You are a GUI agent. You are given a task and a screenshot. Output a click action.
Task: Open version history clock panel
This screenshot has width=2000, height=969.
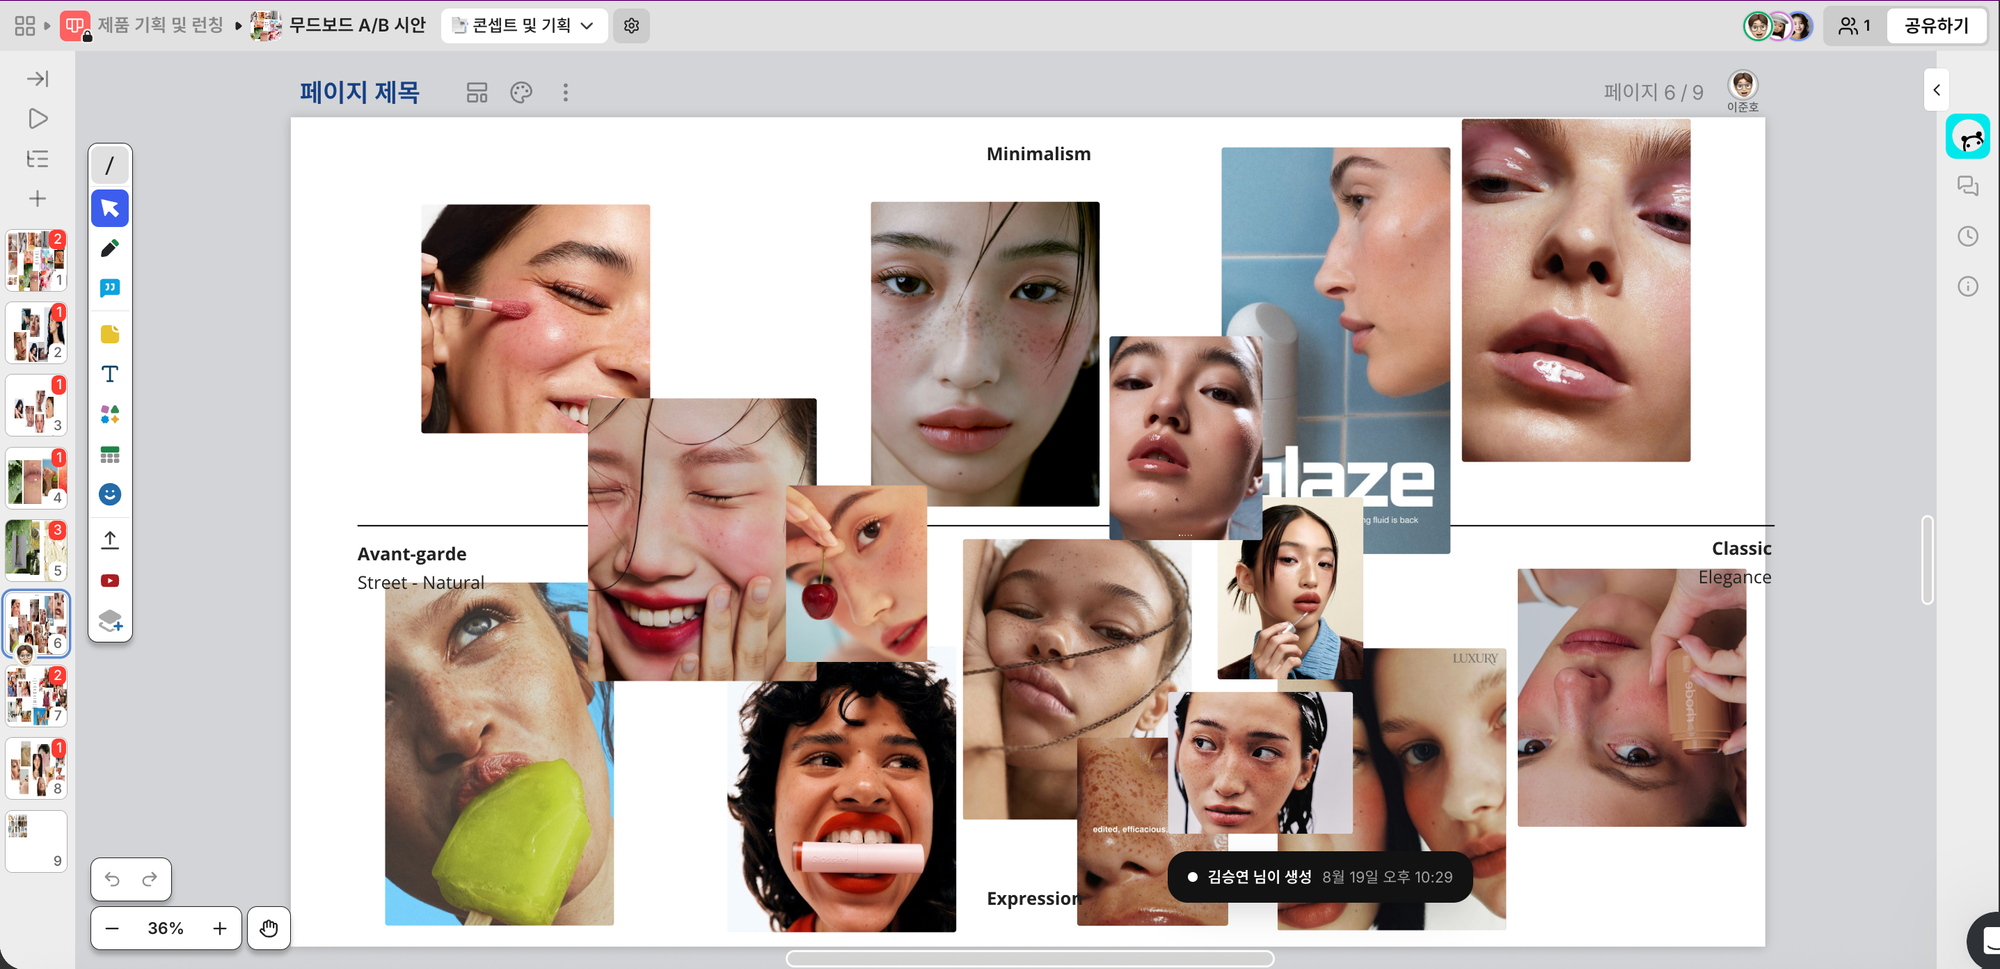point(1967,236)
